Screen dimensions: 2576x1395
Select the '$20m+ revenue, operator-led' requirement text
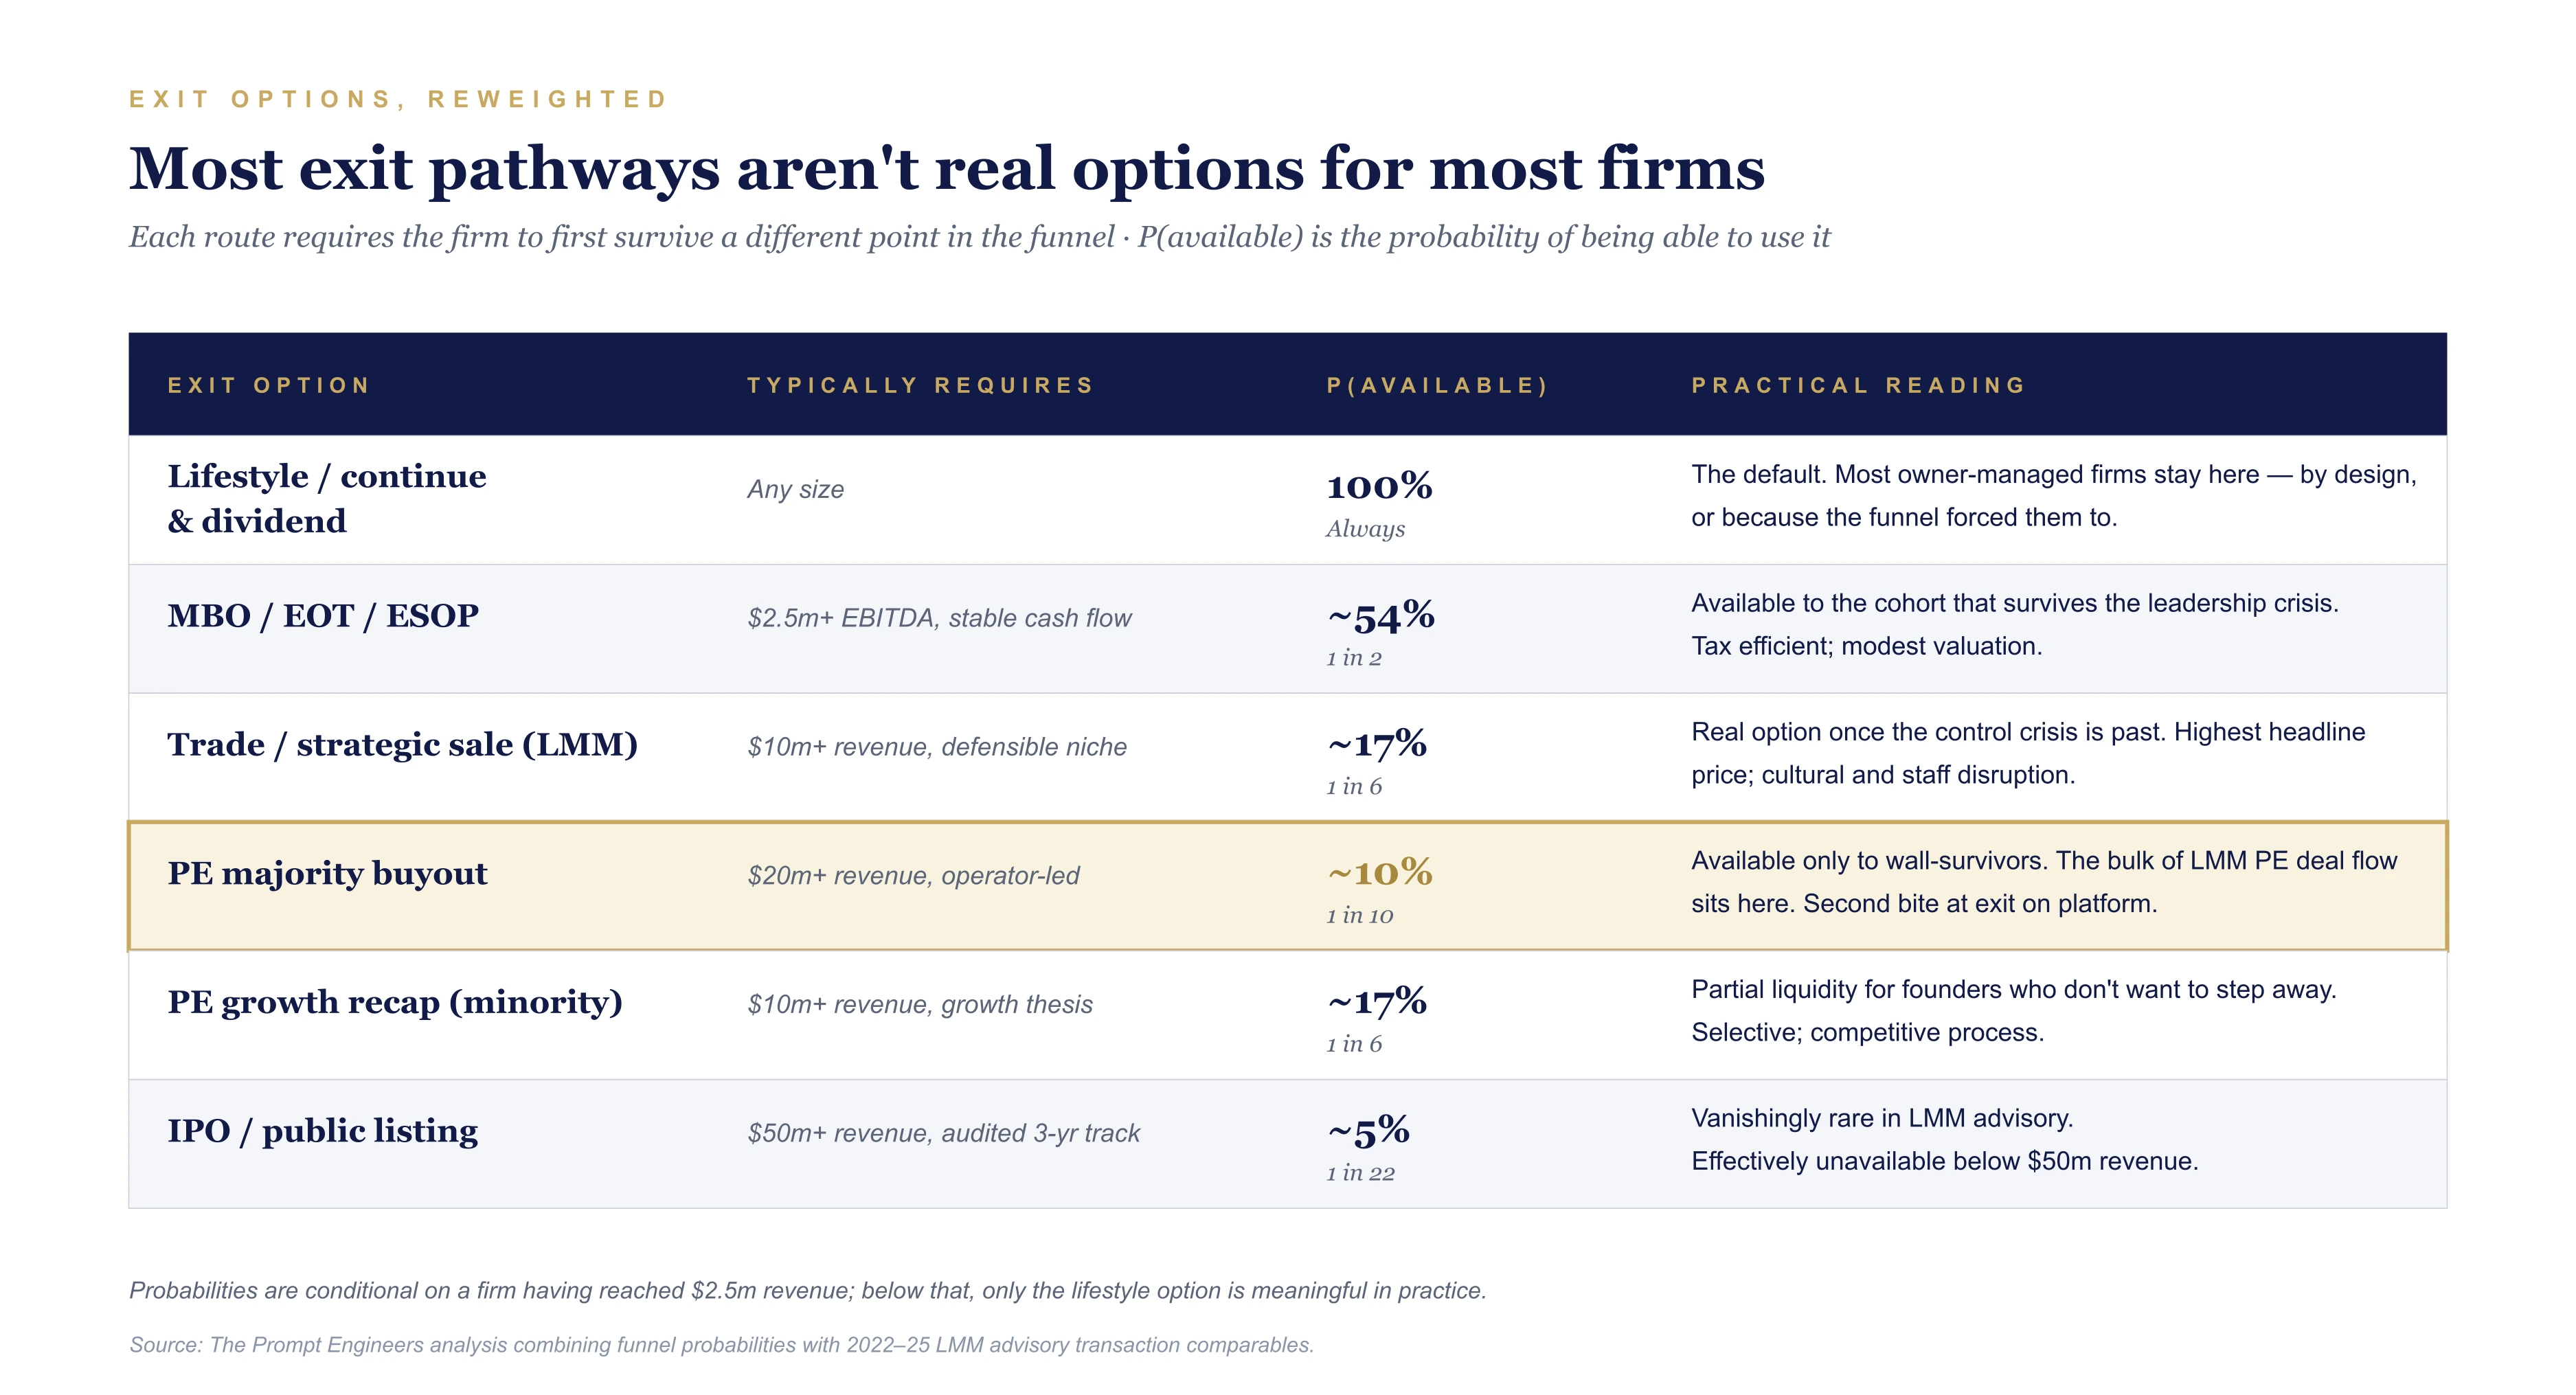(x=913, y=876)
